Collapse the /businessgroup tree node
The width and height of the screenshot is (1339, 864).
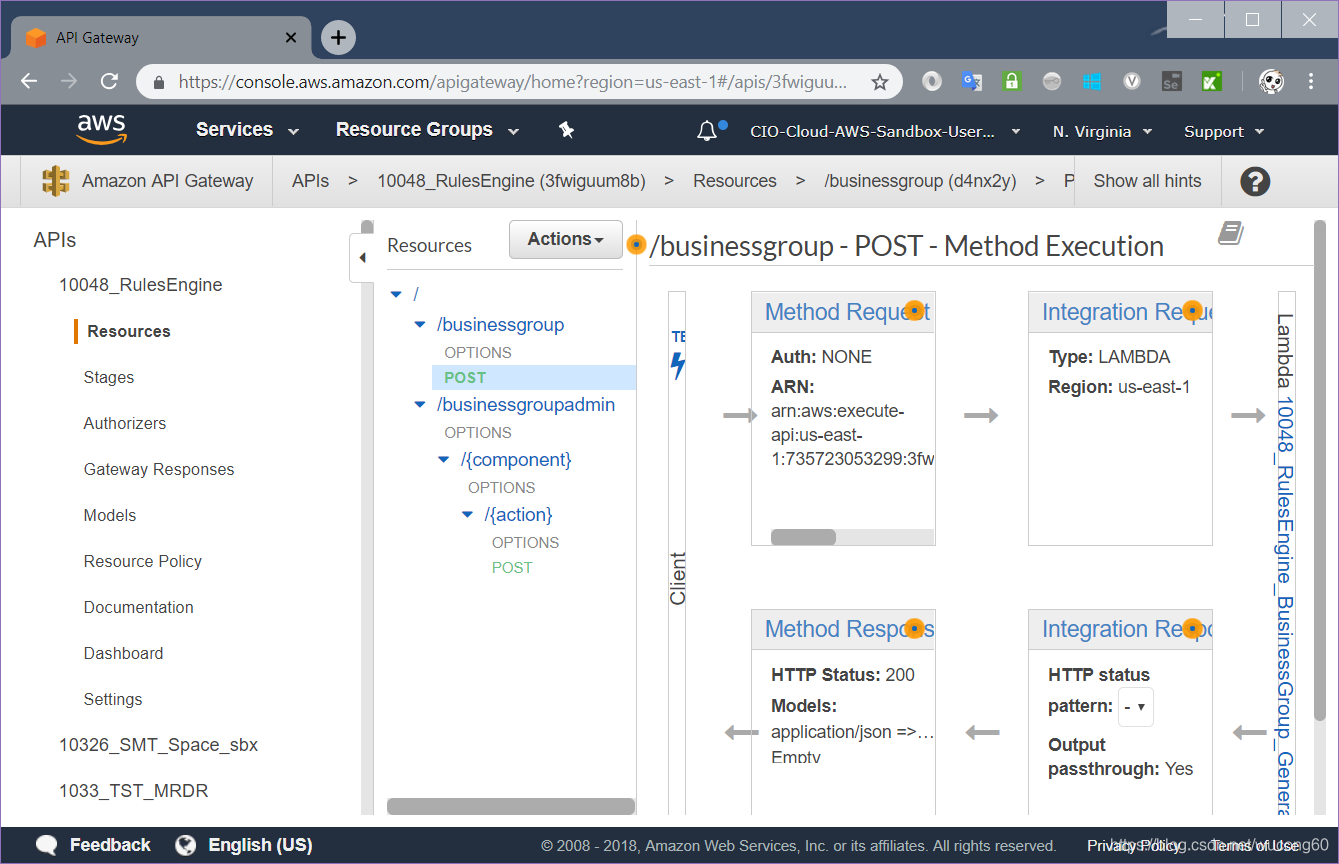[420, 325]
